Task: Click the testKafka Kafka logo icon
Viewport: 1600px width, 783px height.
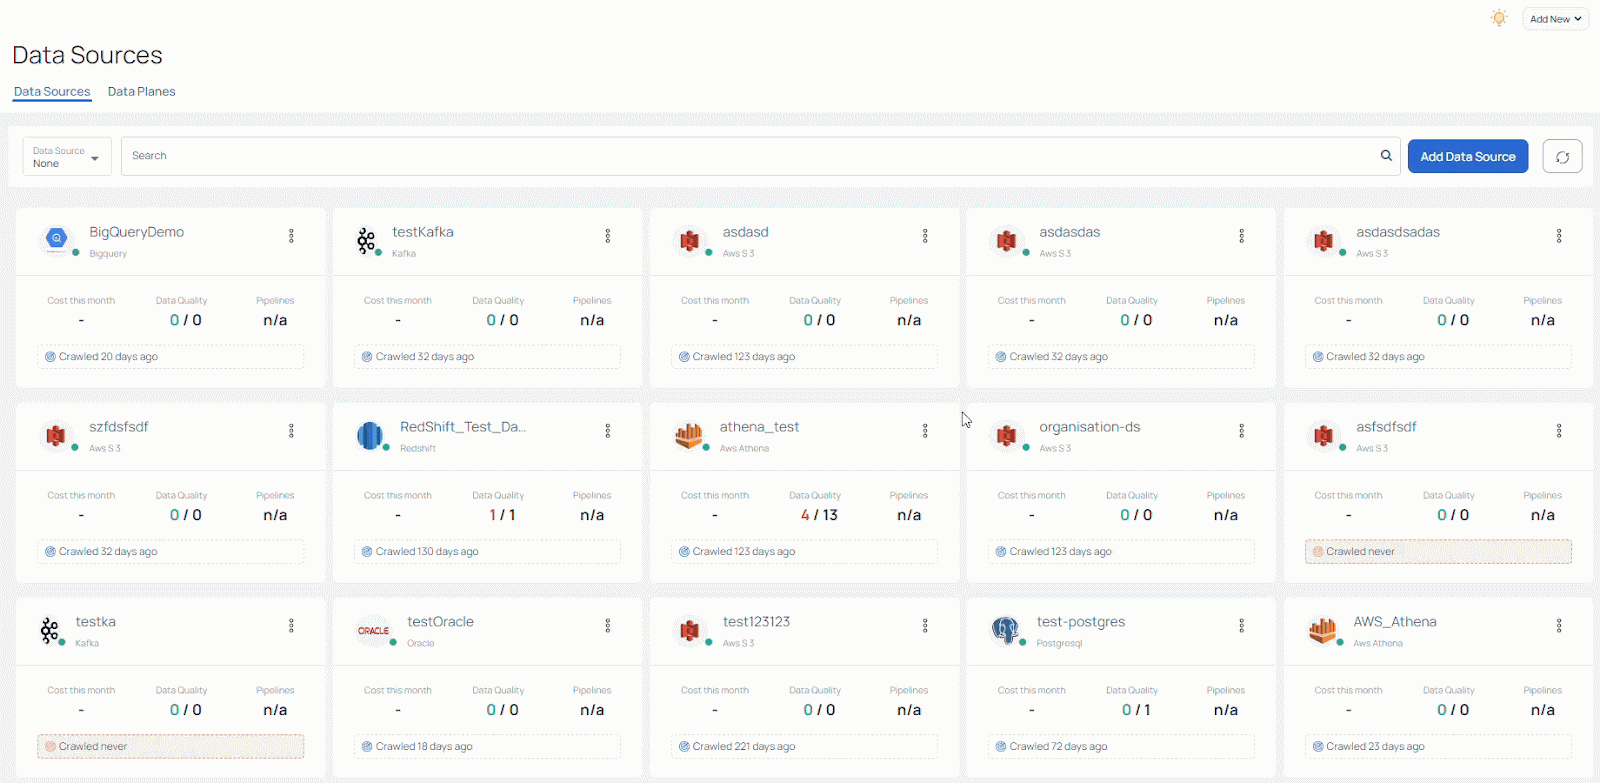Action: pos(366,240)
